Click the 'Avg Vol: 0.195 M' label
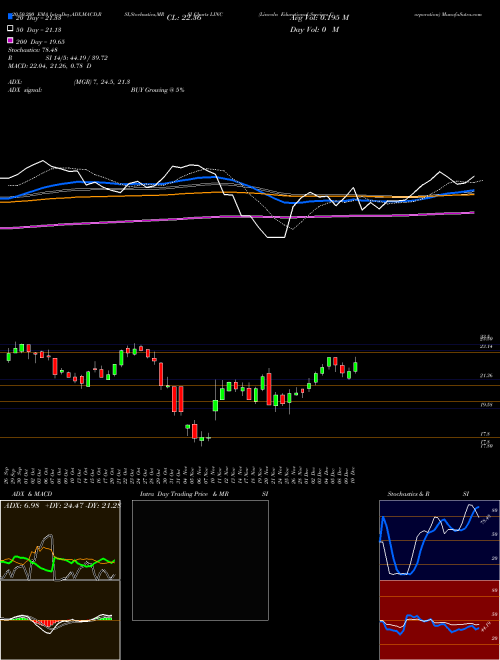The width and height of the screenshot is (500, 660). point(319,18)
